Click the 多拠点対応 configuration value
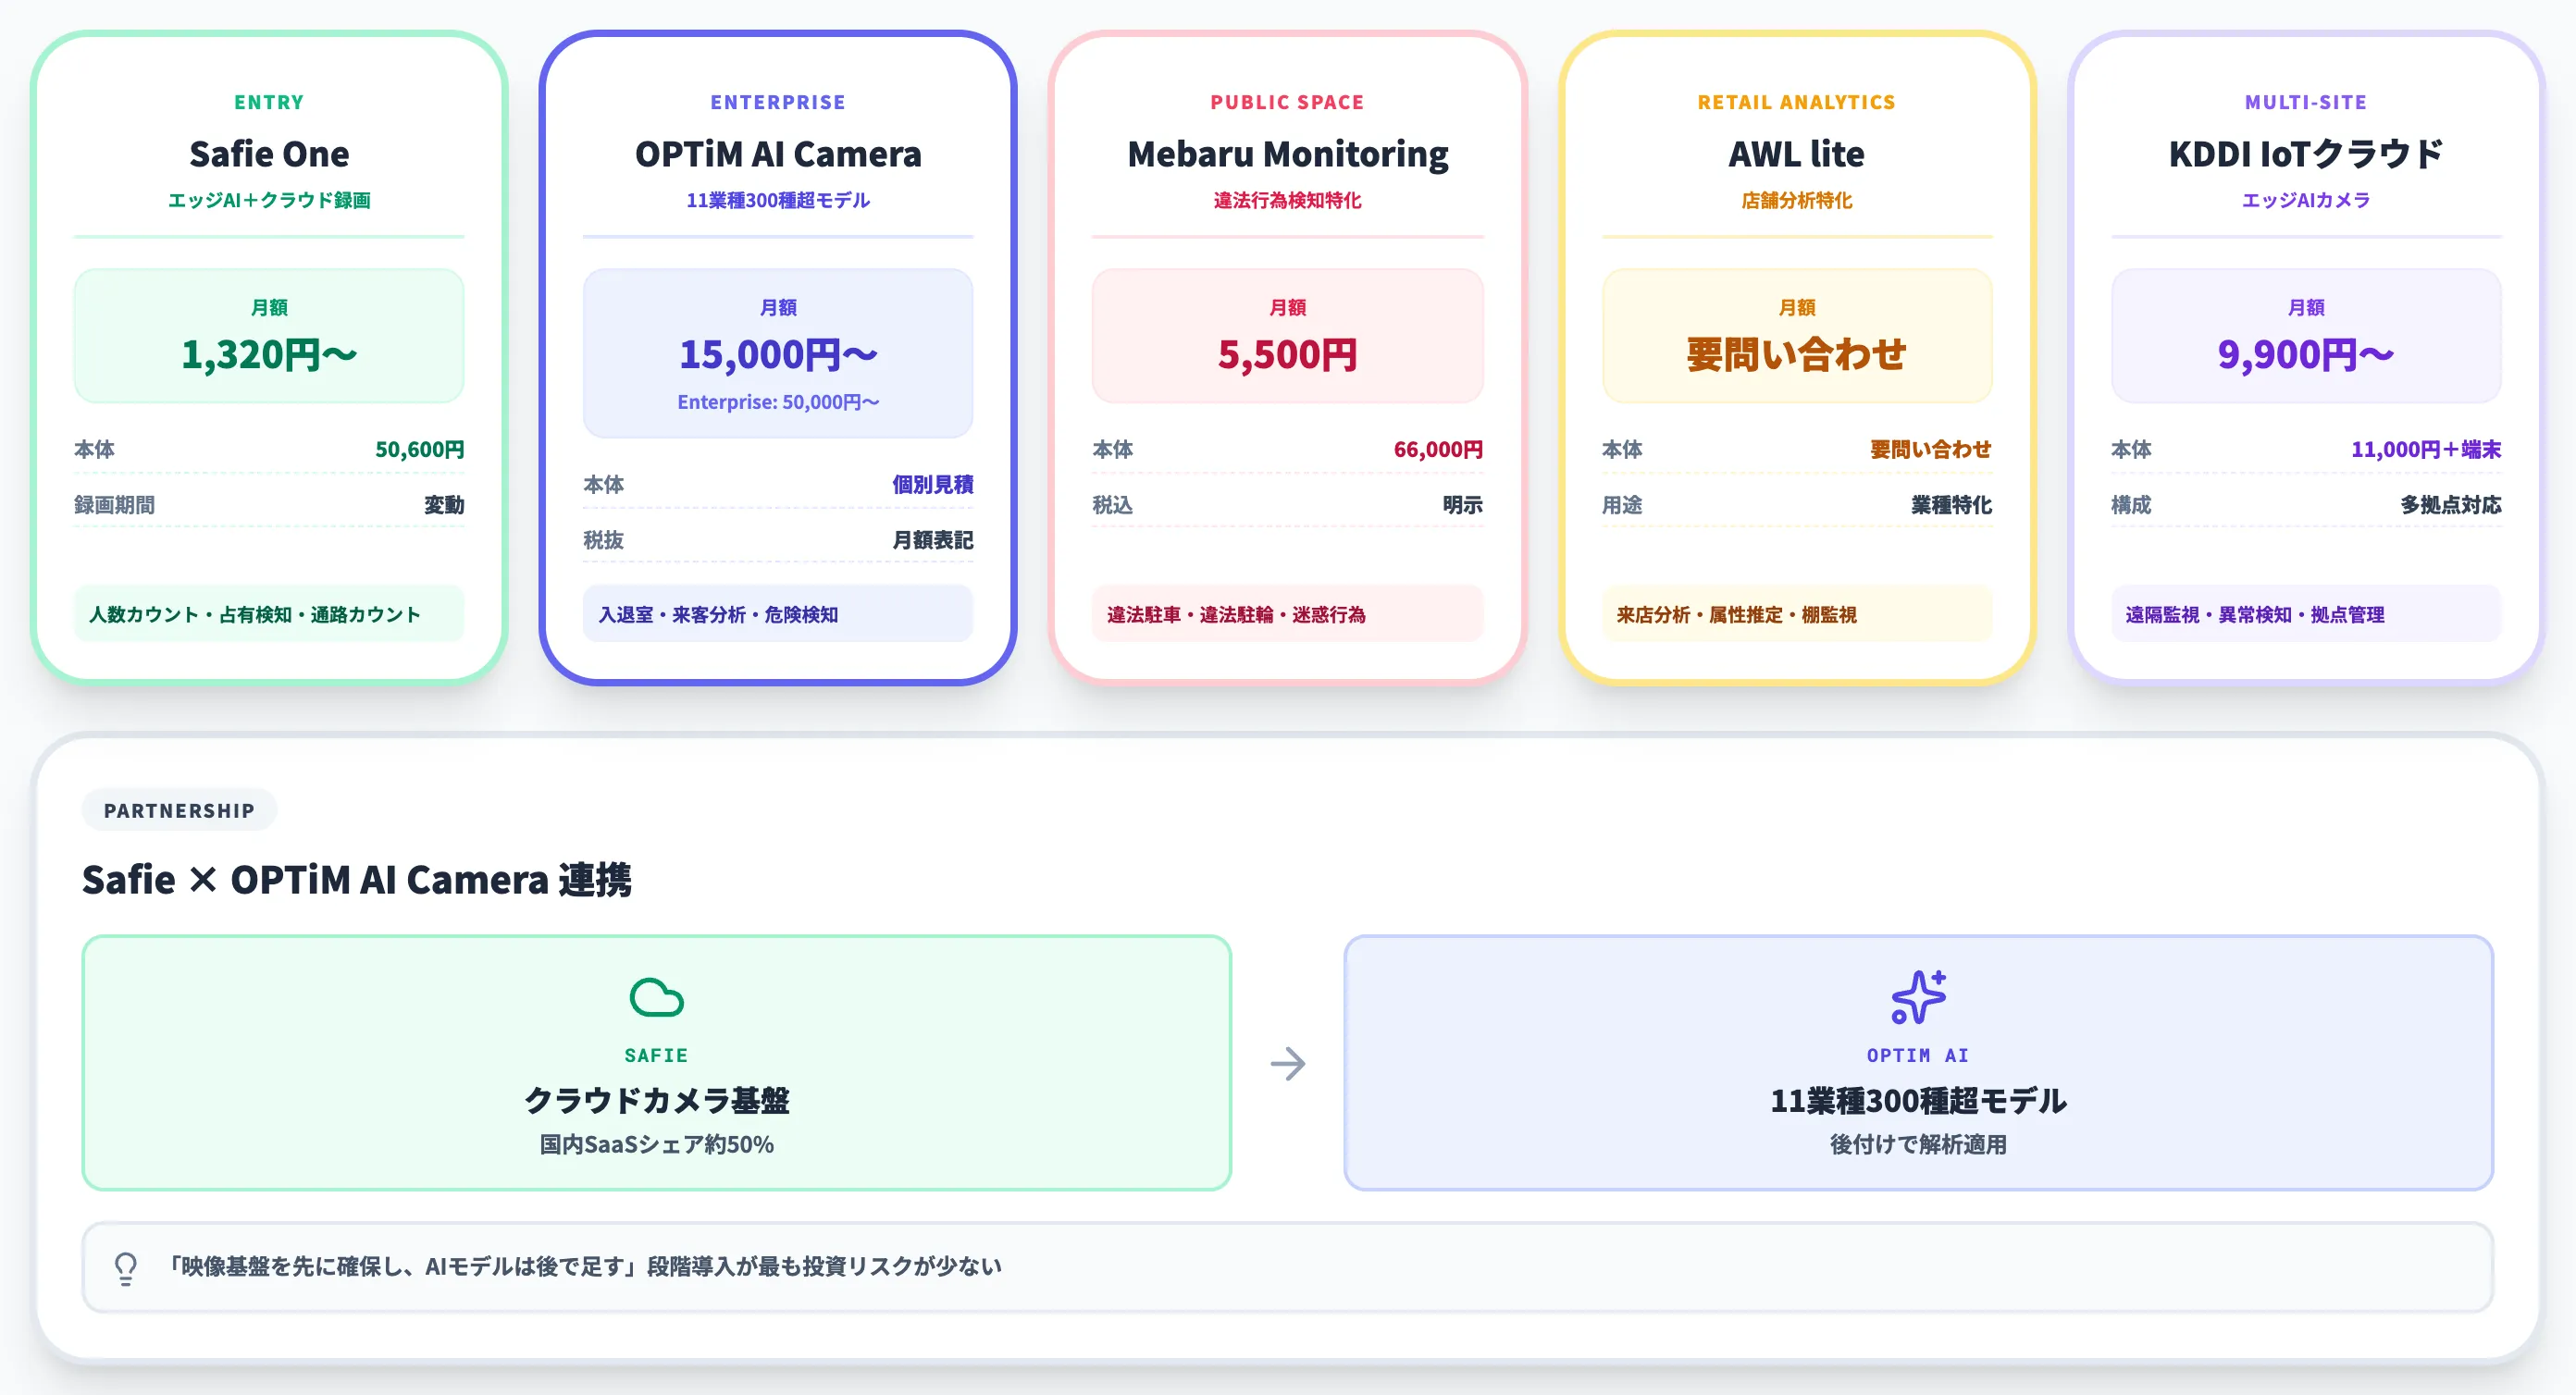This screenshot has height=1395, width=2576. pos(2451,505)
